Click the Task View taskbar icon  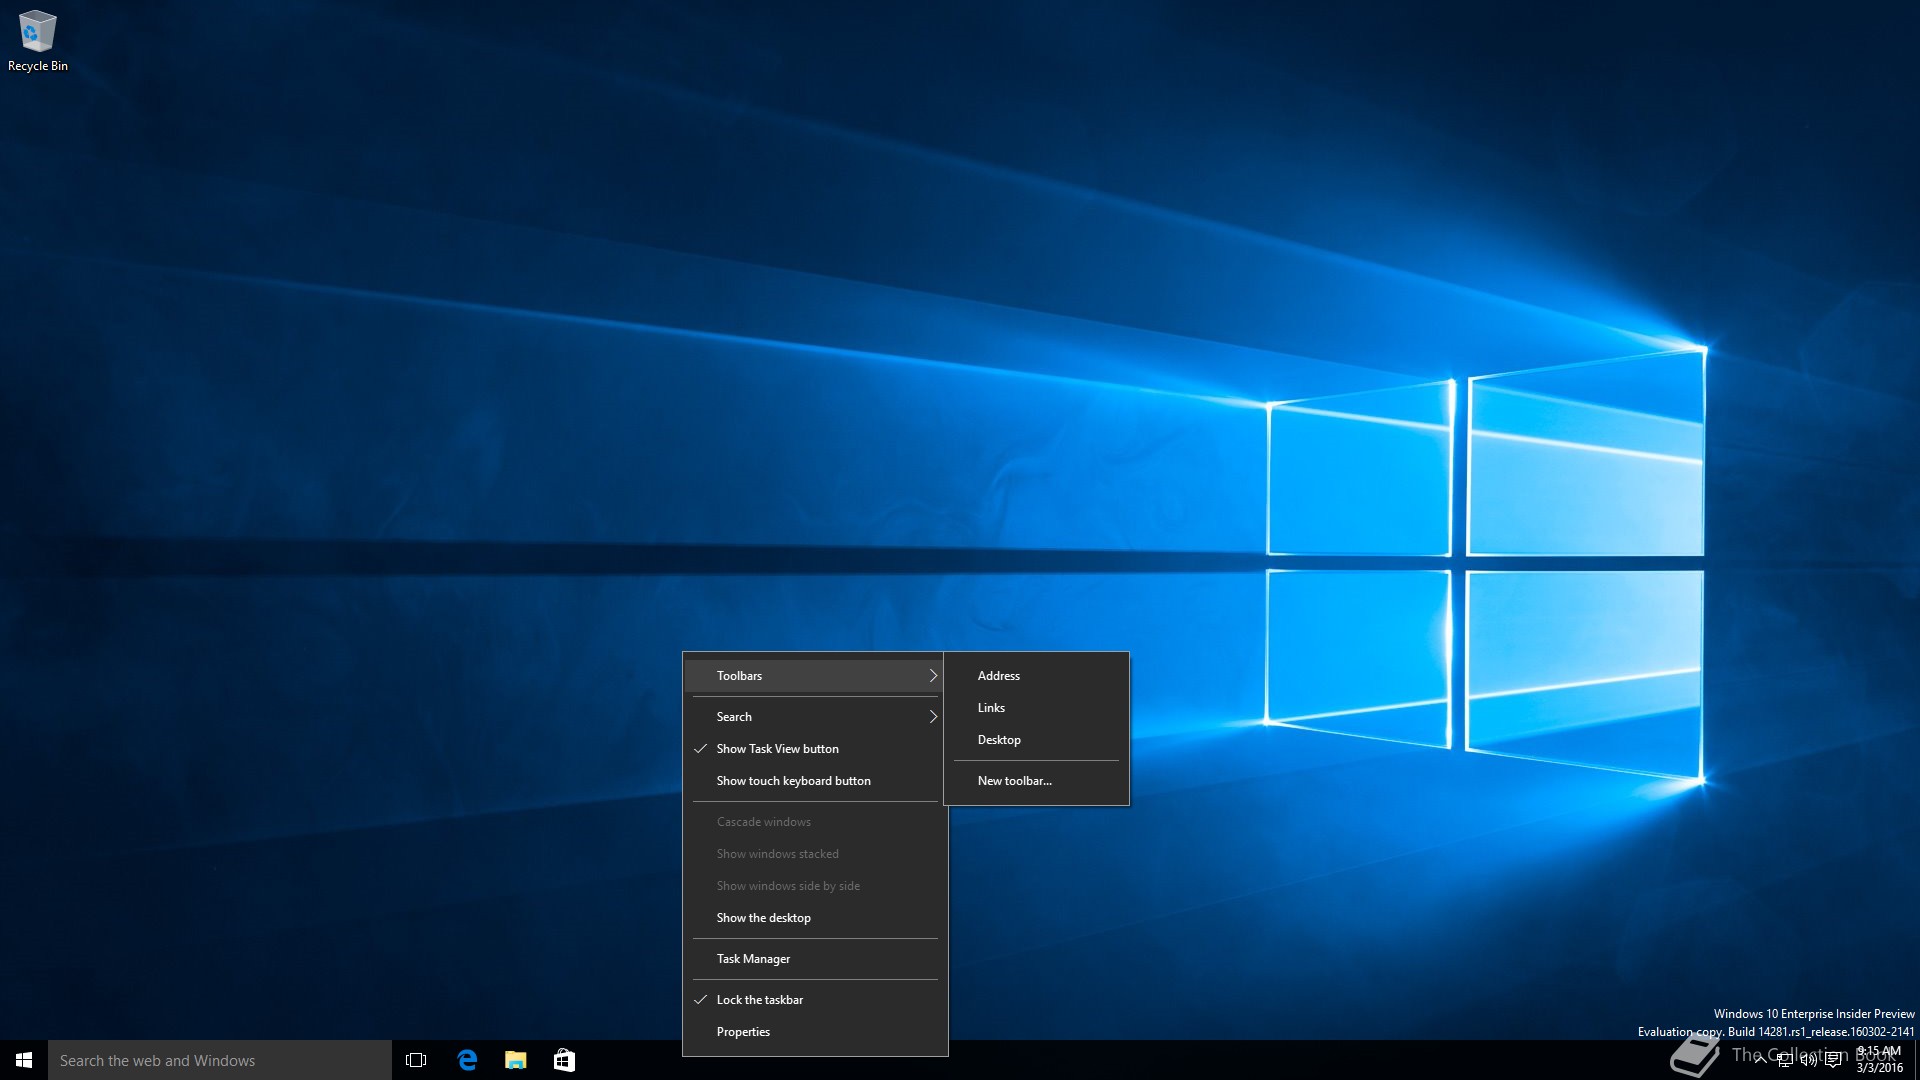[x=416, y=1060]
